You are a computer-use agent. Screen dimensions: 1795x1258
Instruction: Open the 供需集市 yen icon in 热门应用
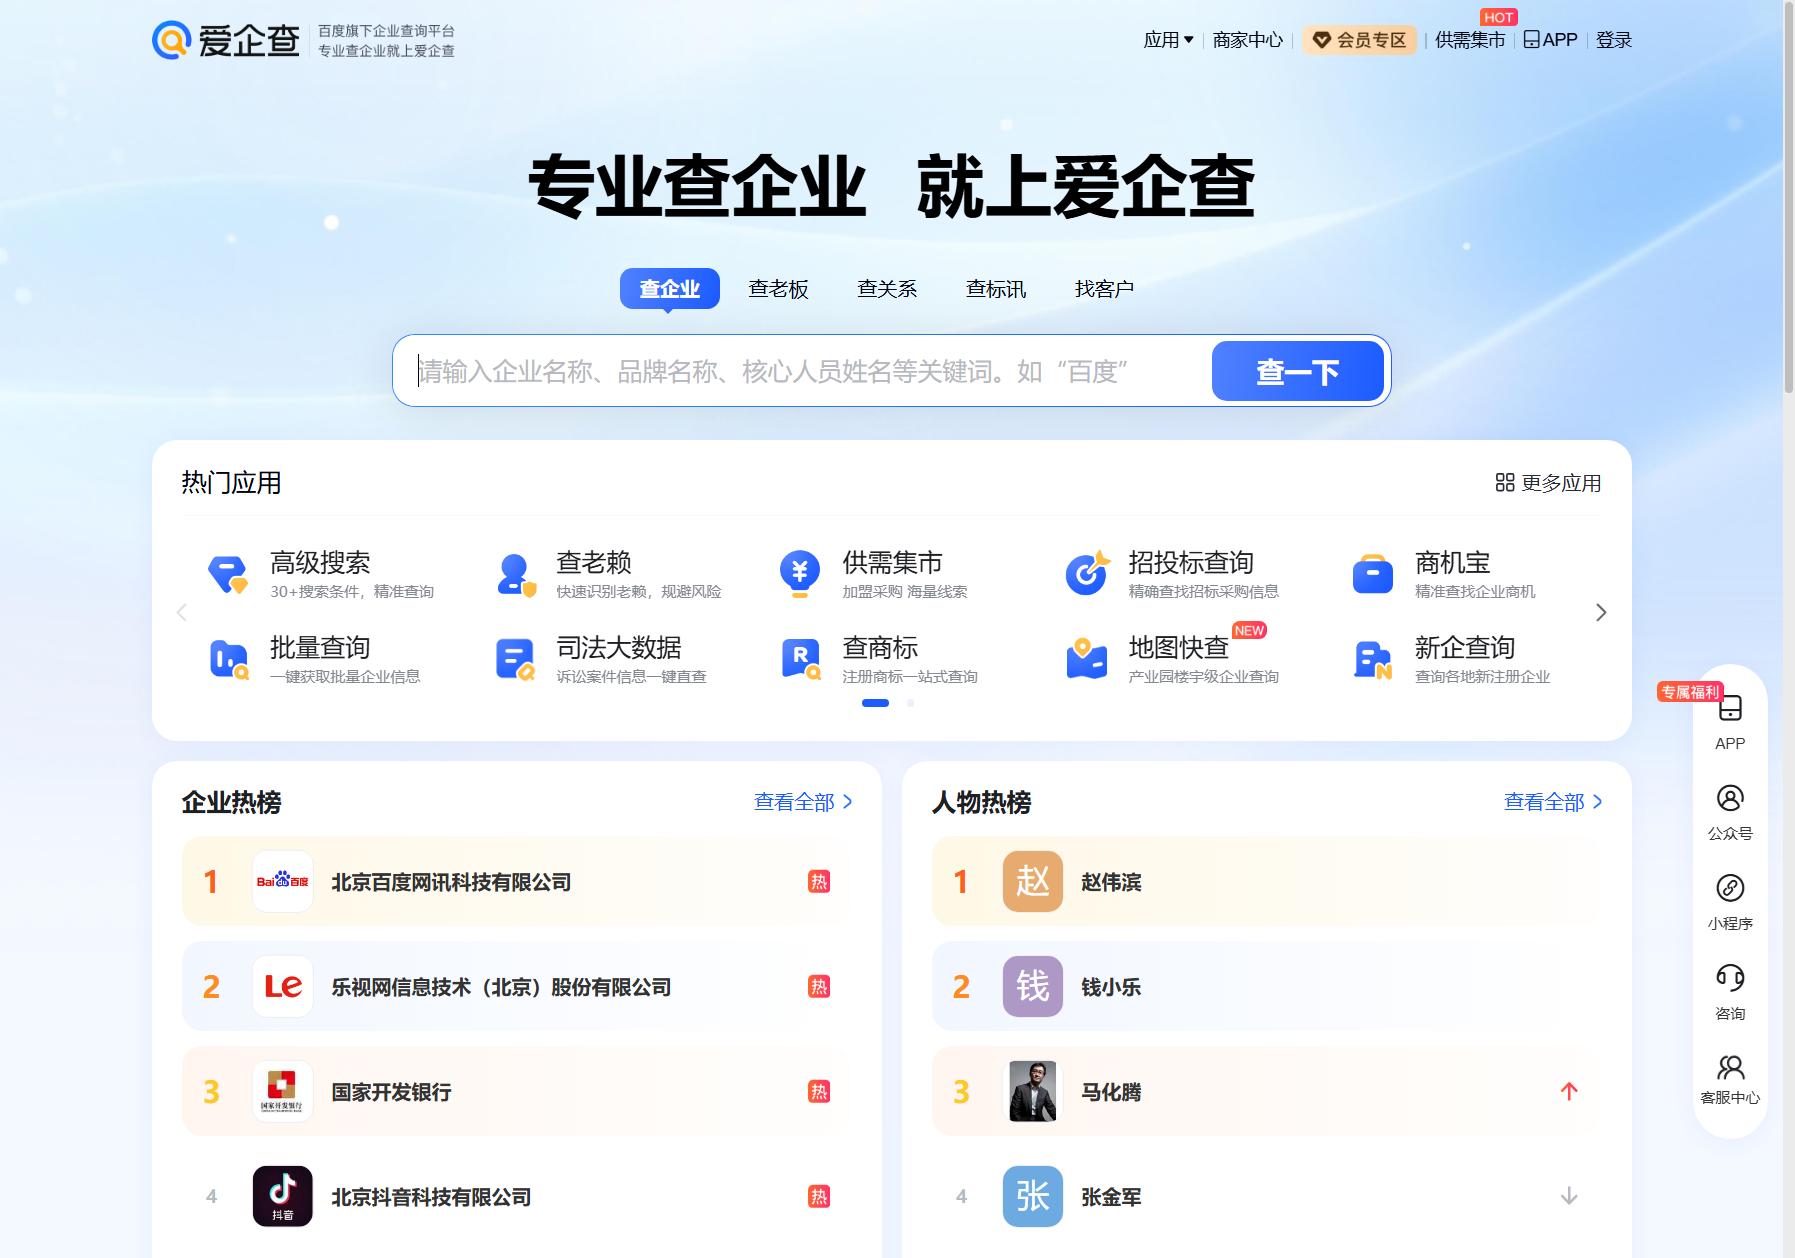799,574
